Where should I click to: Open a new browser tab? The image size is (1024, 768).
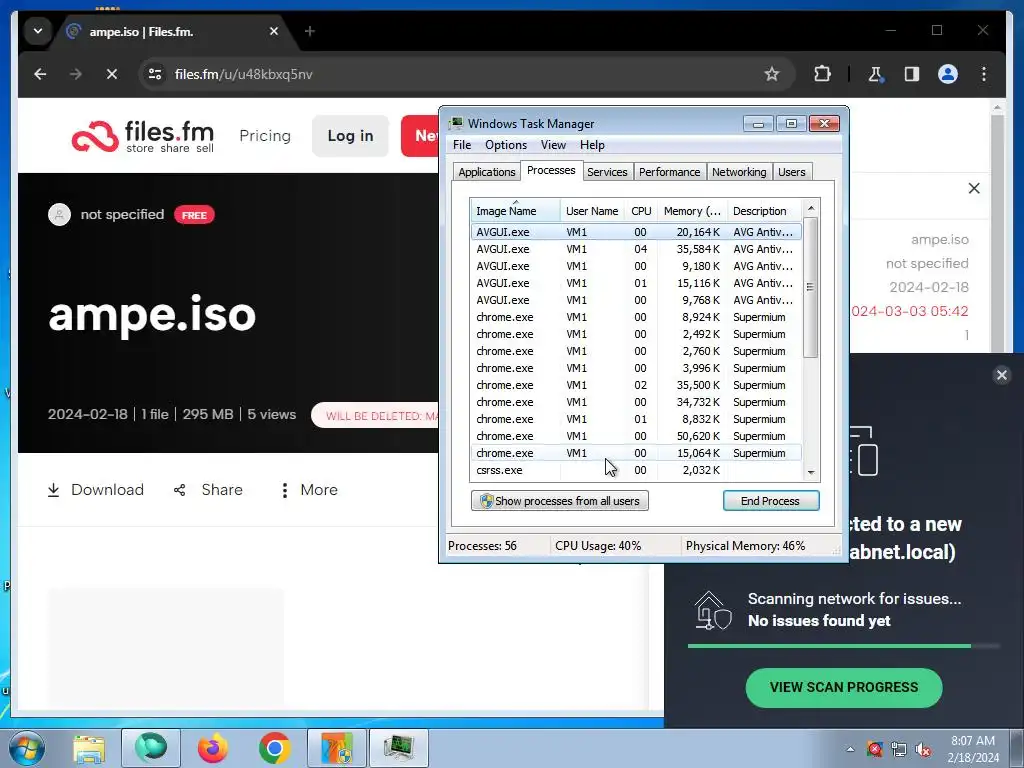(x=310, y=31)
